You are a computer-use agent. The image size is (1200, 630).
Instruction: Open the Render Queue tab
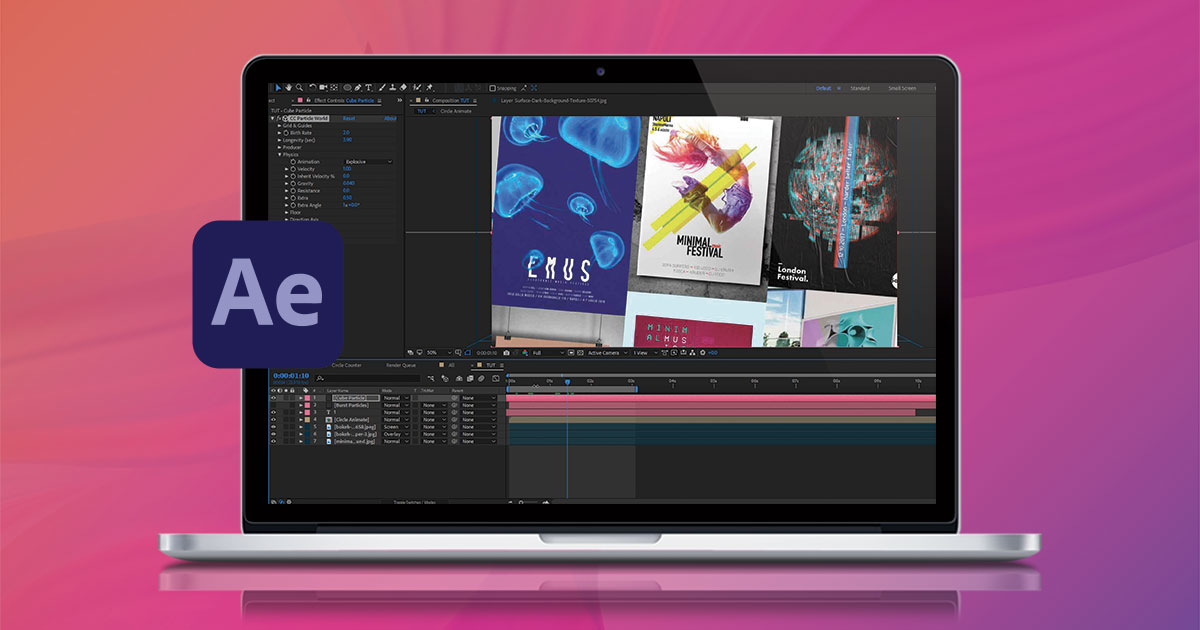pos(401,365)
